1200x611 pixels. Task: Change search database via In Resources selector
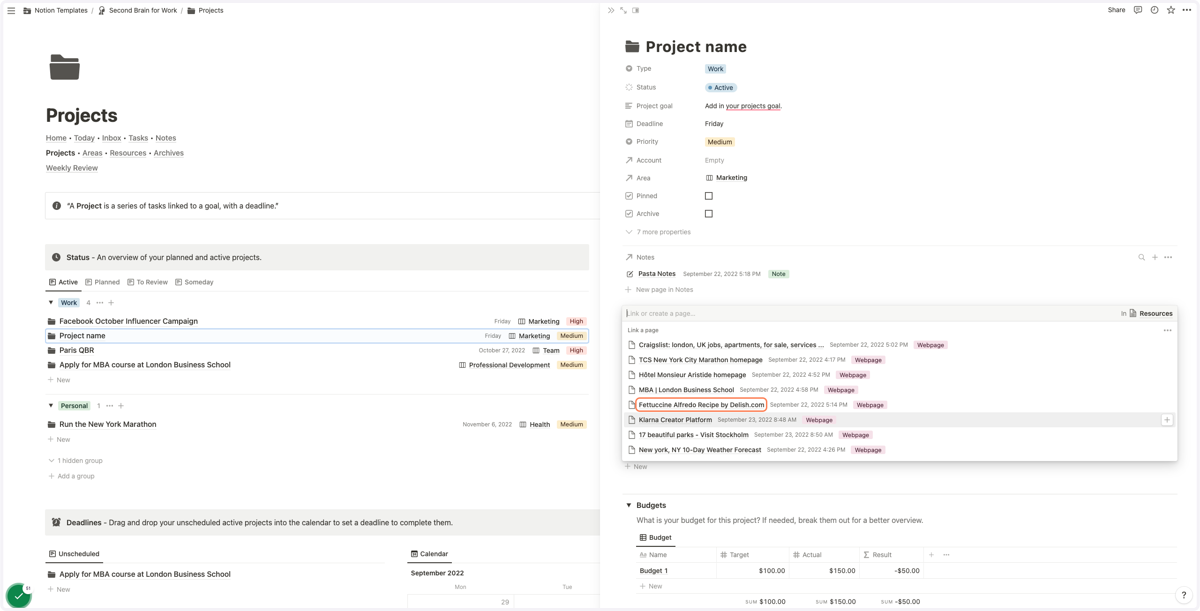pyautogui.click(x=1147, y=313)
